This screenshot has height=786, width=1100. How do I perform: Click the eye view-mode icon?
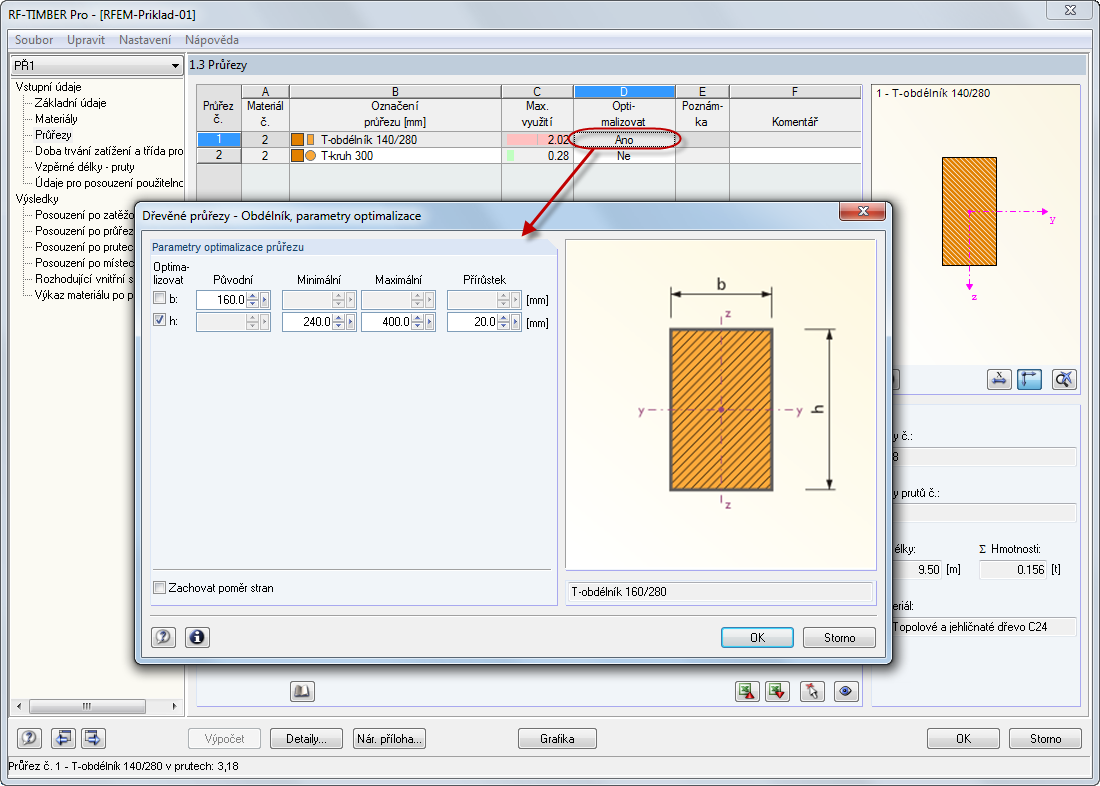pos(847,691)
